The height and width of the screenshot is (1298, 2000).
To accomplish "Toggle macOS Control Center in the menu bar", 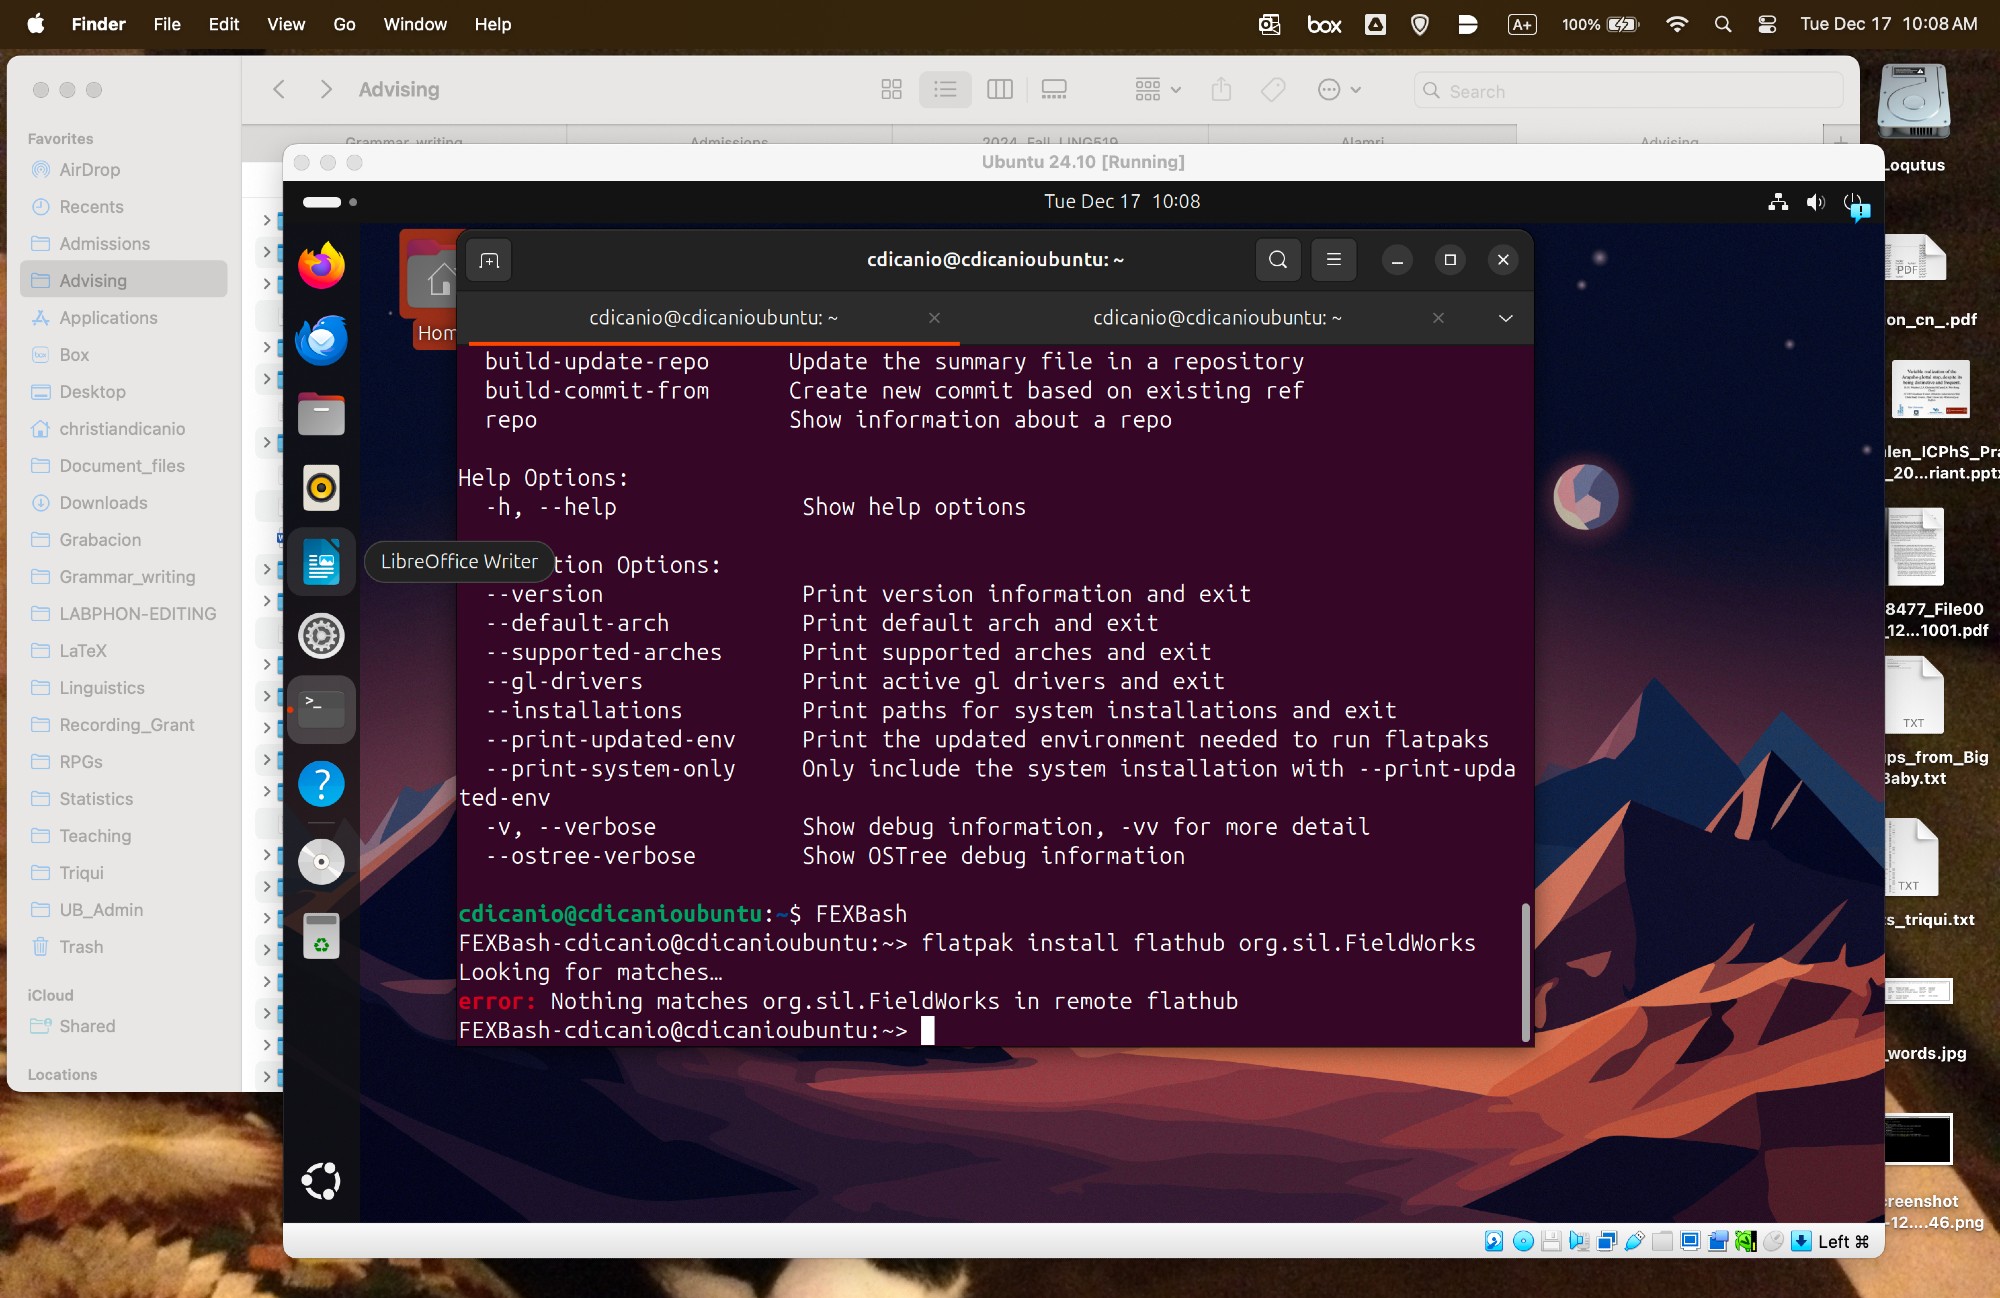I will 1767,24.
